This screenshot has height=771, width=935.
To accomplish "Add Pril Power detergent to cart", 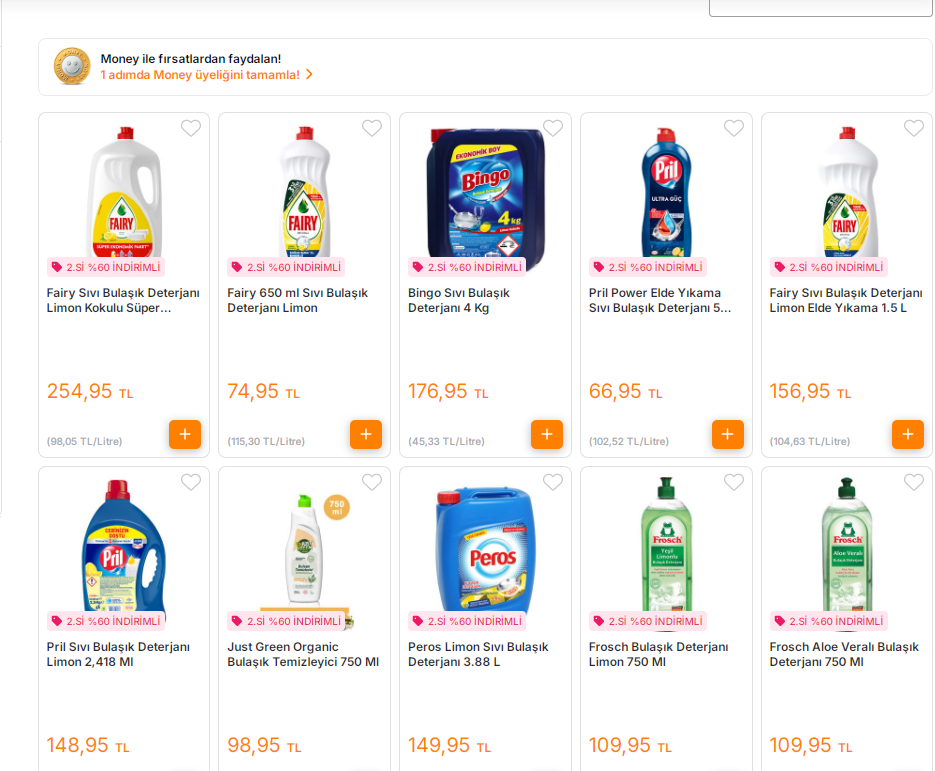I will coord(727,434).
